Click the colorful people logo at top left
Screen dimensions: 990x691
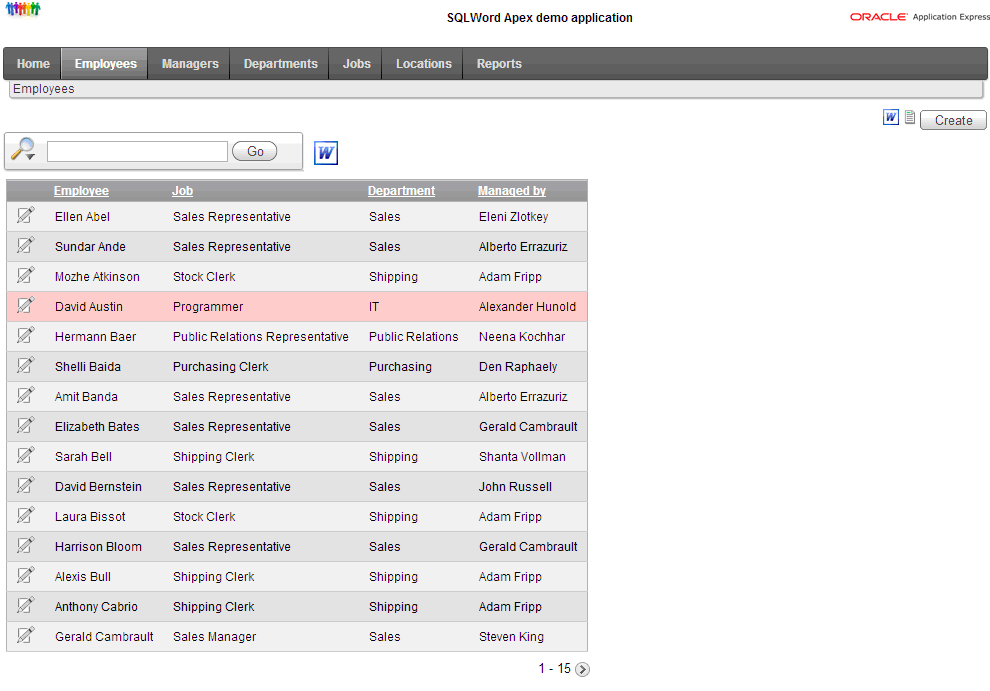tap(23, 9)
